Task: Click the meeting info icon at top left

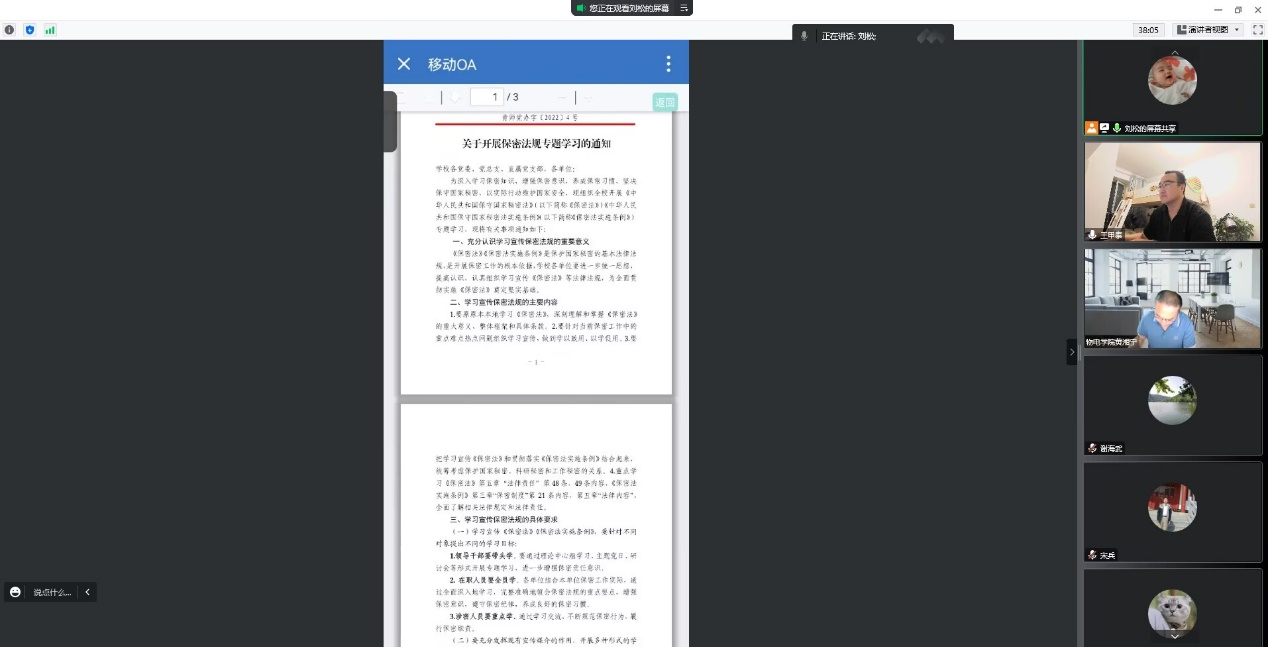Action: pyautogui.click(x=10, y=30)
